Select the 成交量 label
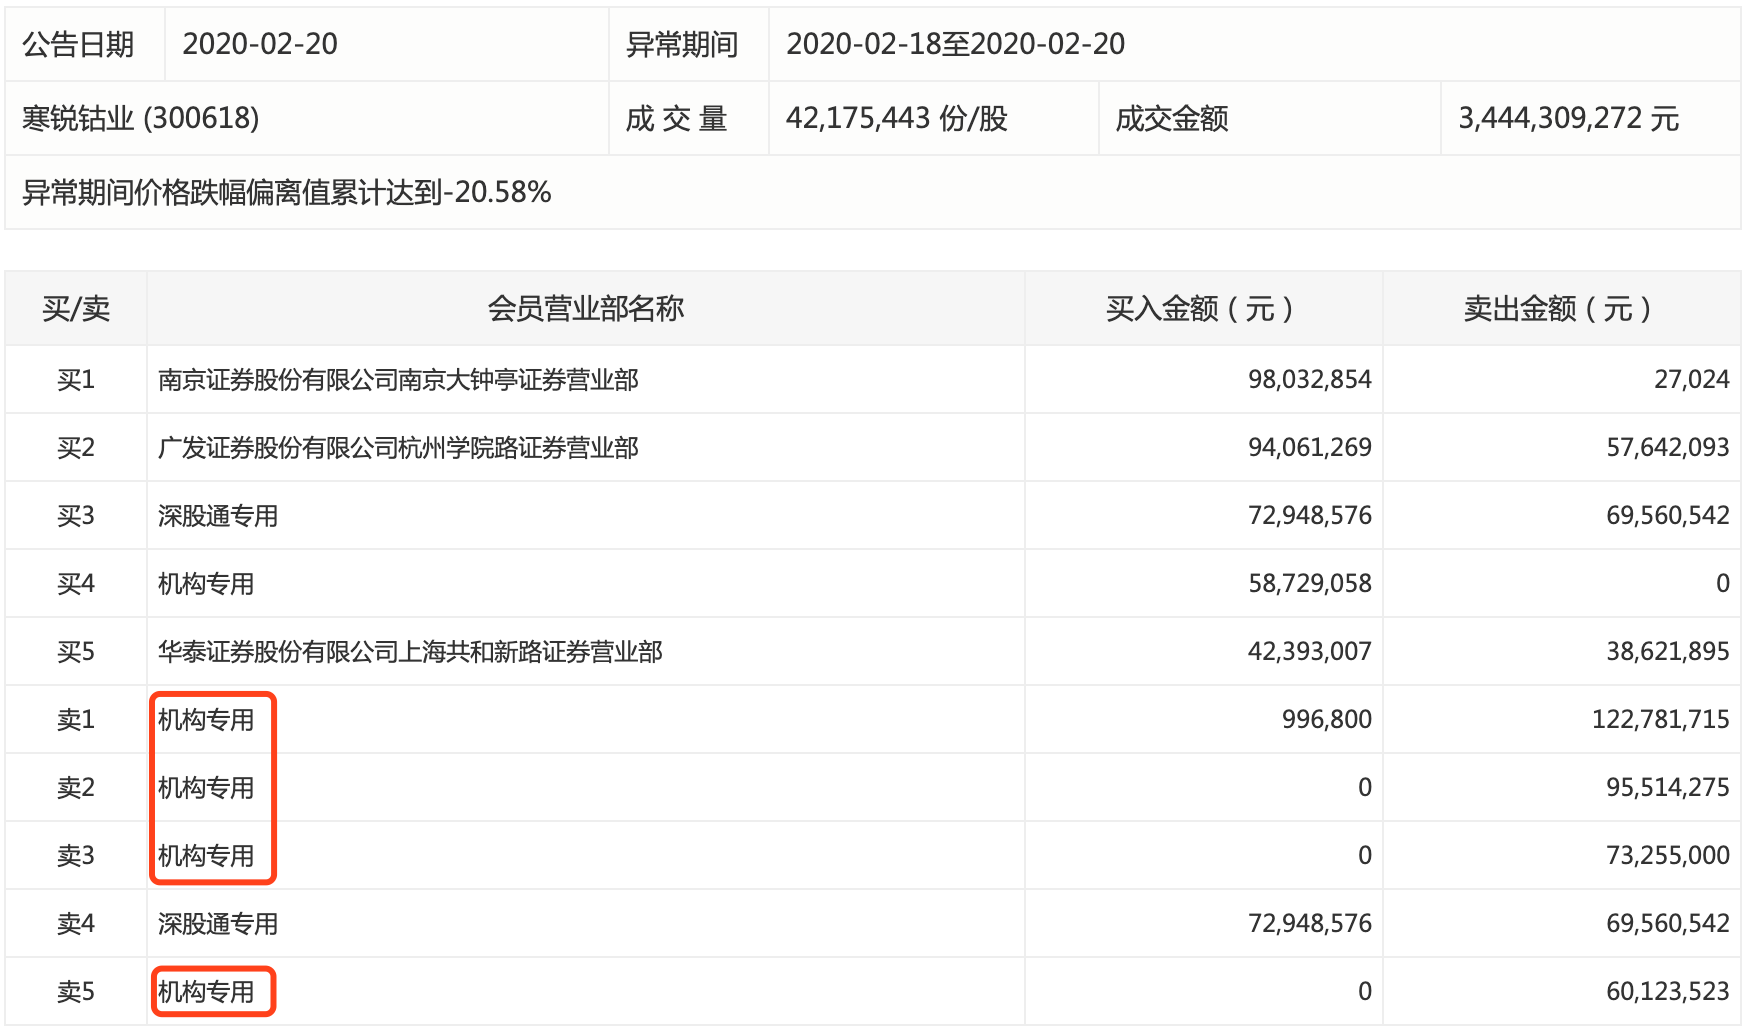Viewport: 1752px width, 1034px height. click(677, 118)
